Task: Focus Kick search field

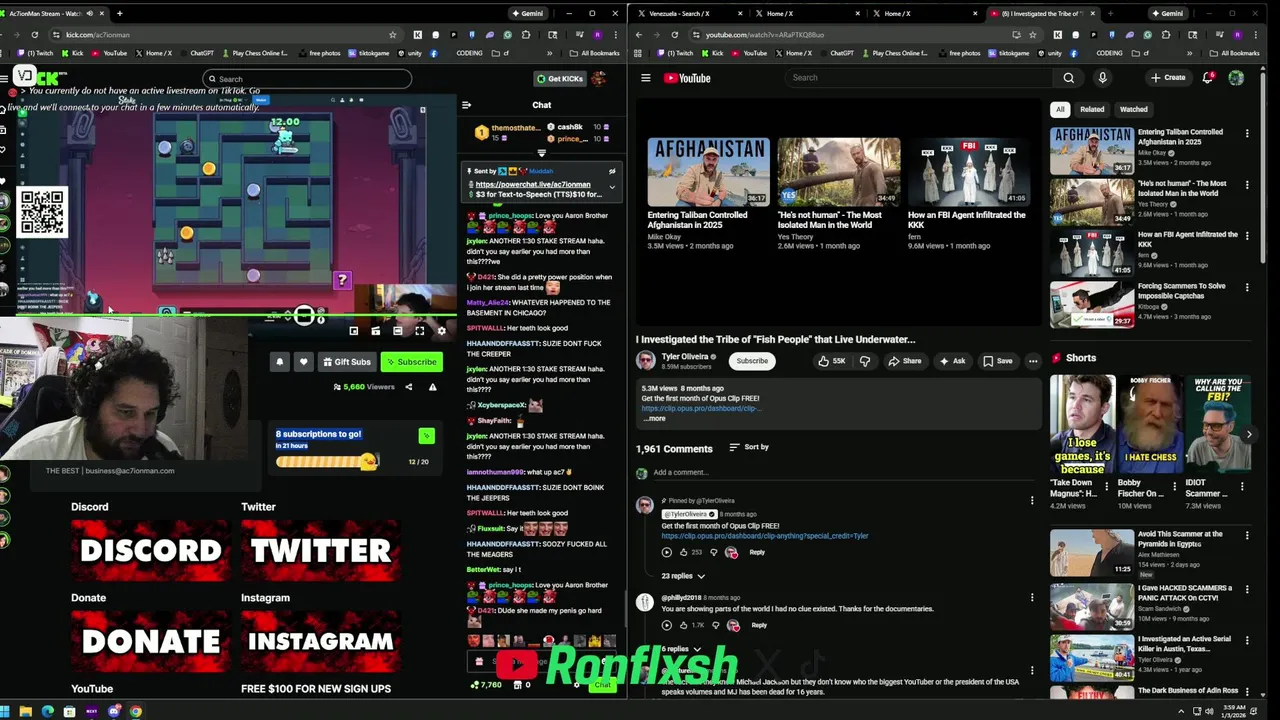Action: pos(306,79)
